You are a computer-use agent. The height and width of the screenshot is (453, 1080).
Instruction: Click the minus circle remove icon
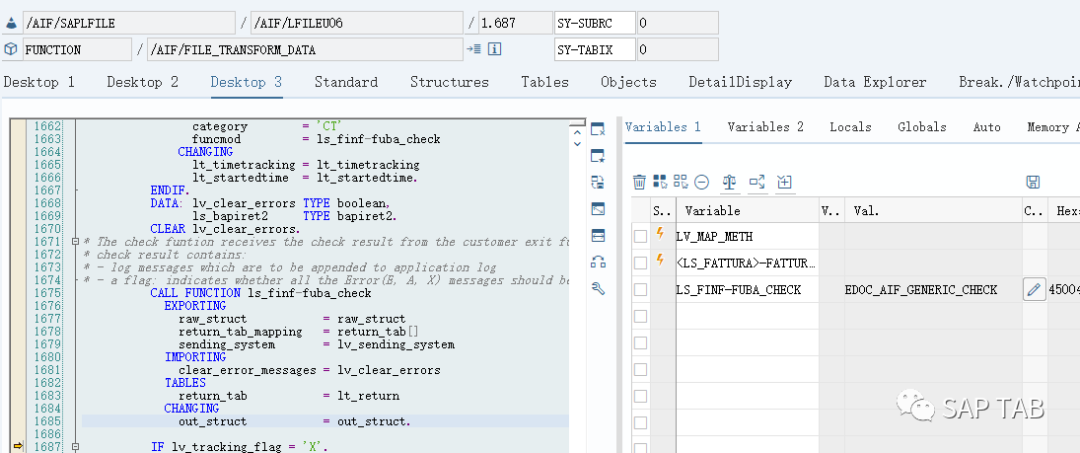coord(702,182)
